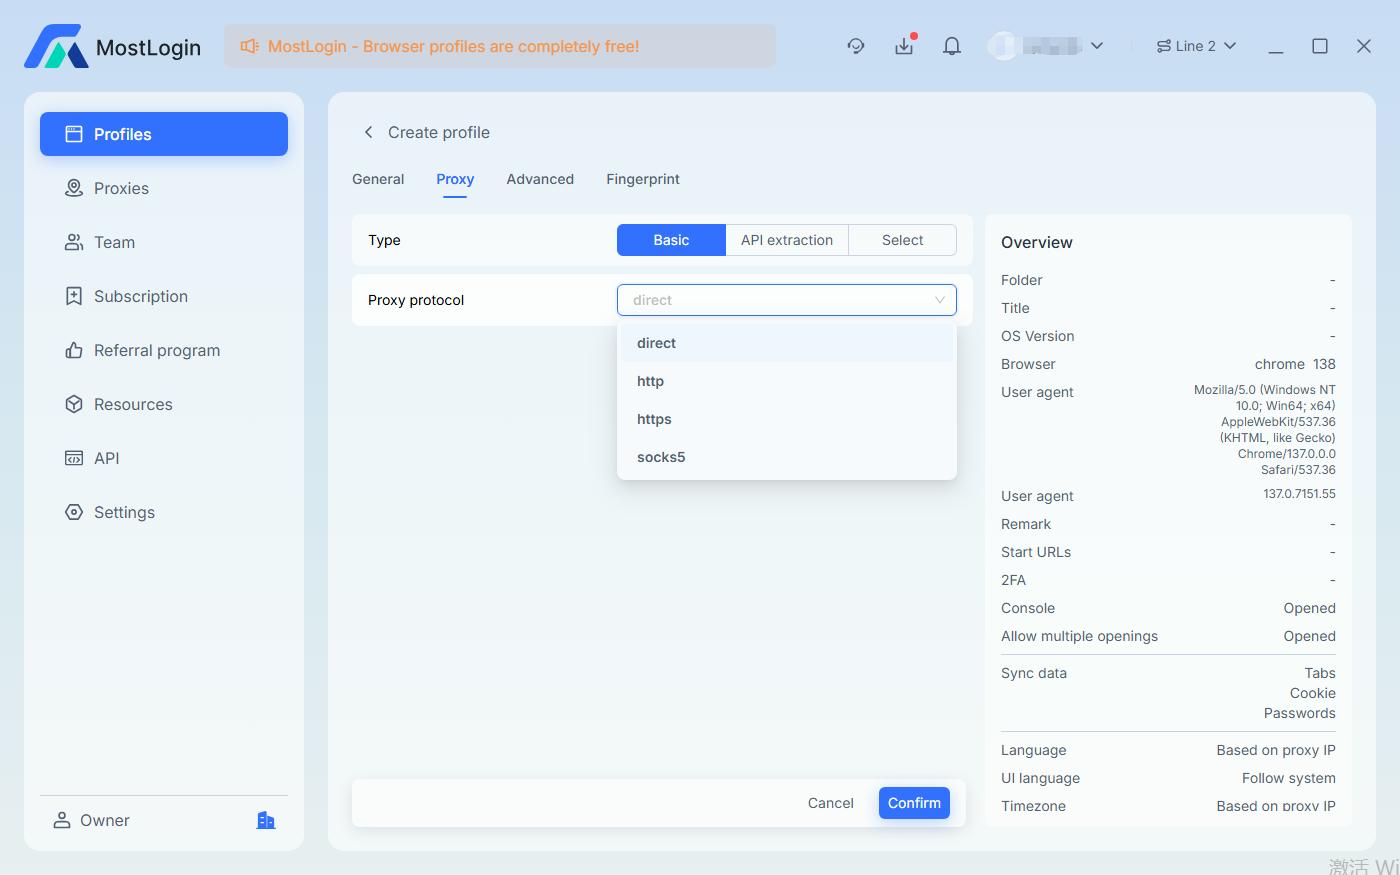Choose the socks5 protocol option
This screenshot has height=875, width=1400.
point(787,457)
